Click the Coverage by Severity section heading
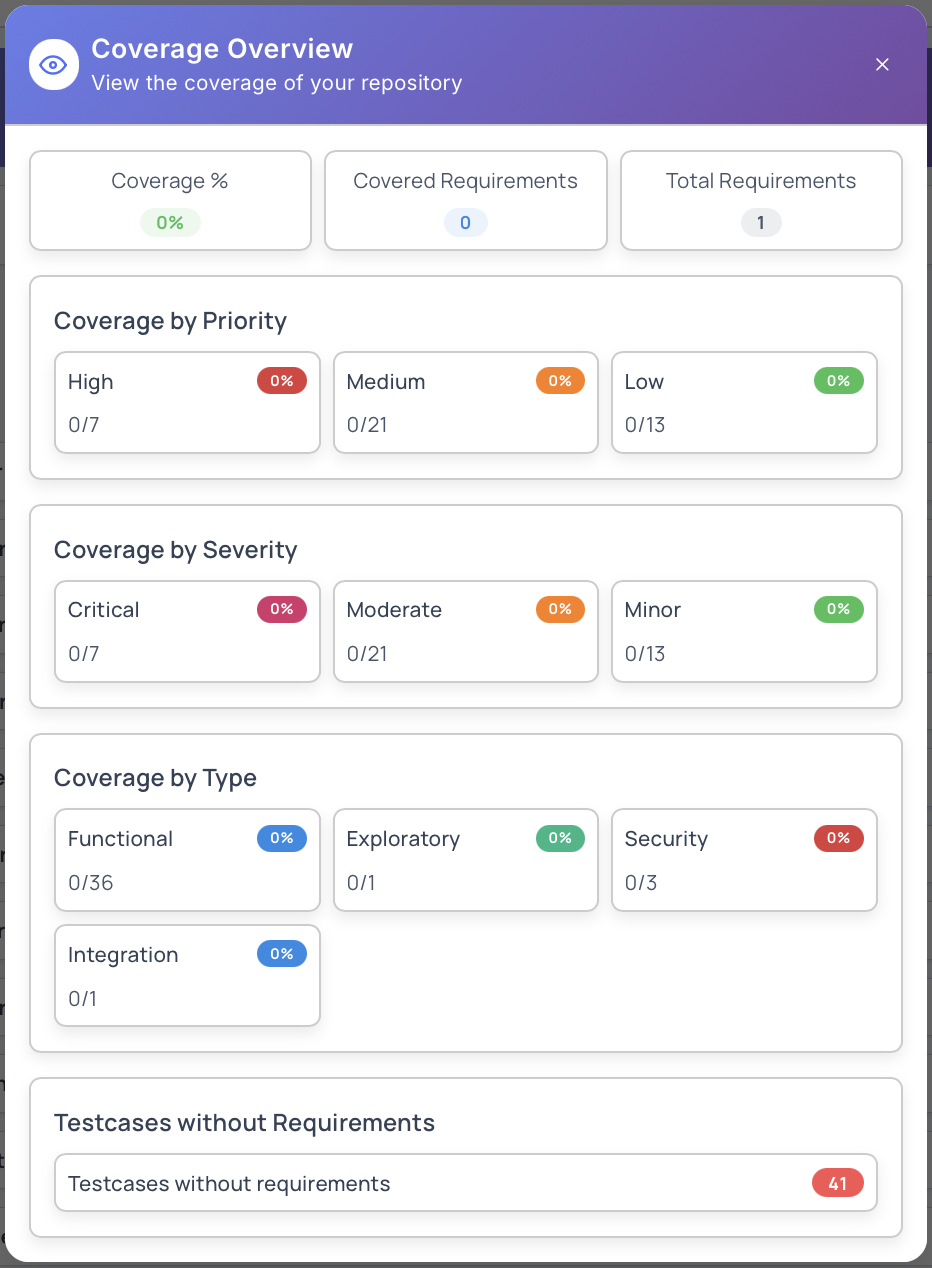Screen dimensions: 932x1268 [x=175, y=550]
